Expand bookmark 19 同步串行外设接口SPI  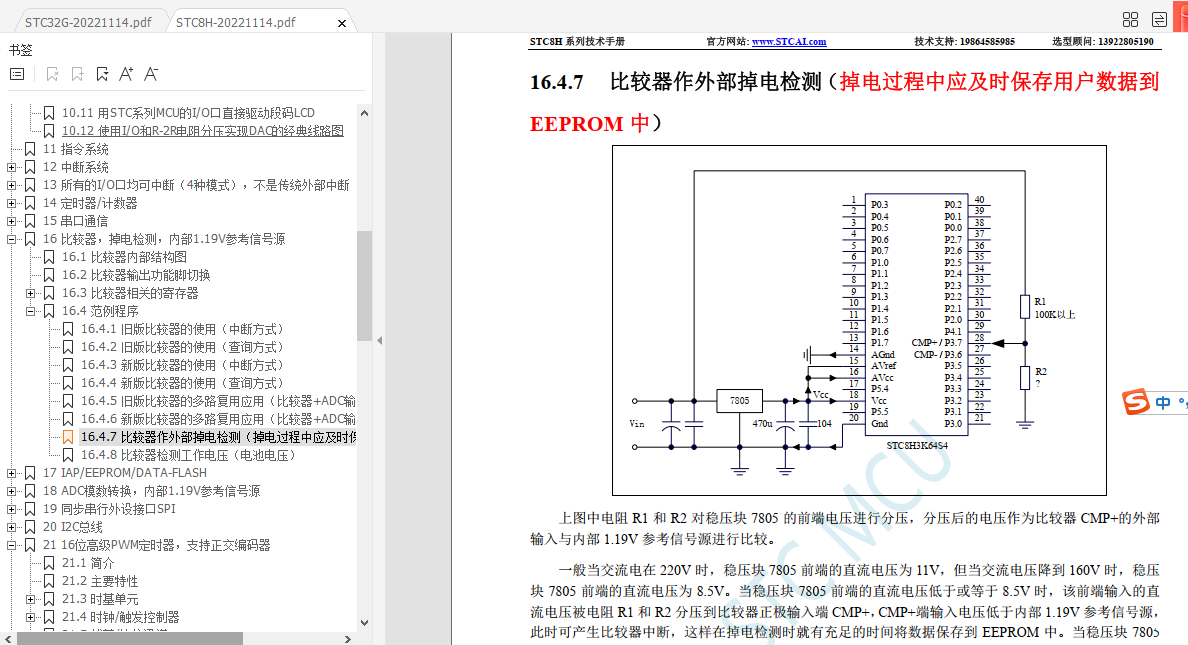[x=11, y=509]
